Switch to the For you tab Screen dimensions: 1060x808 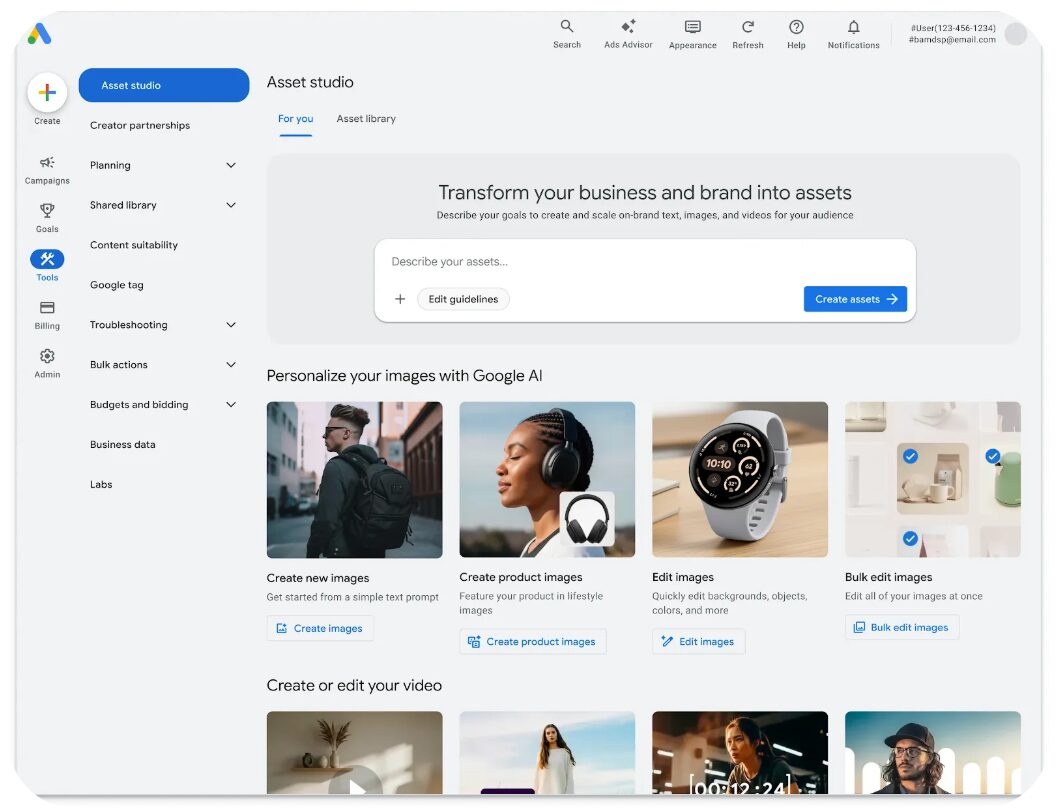295,119
